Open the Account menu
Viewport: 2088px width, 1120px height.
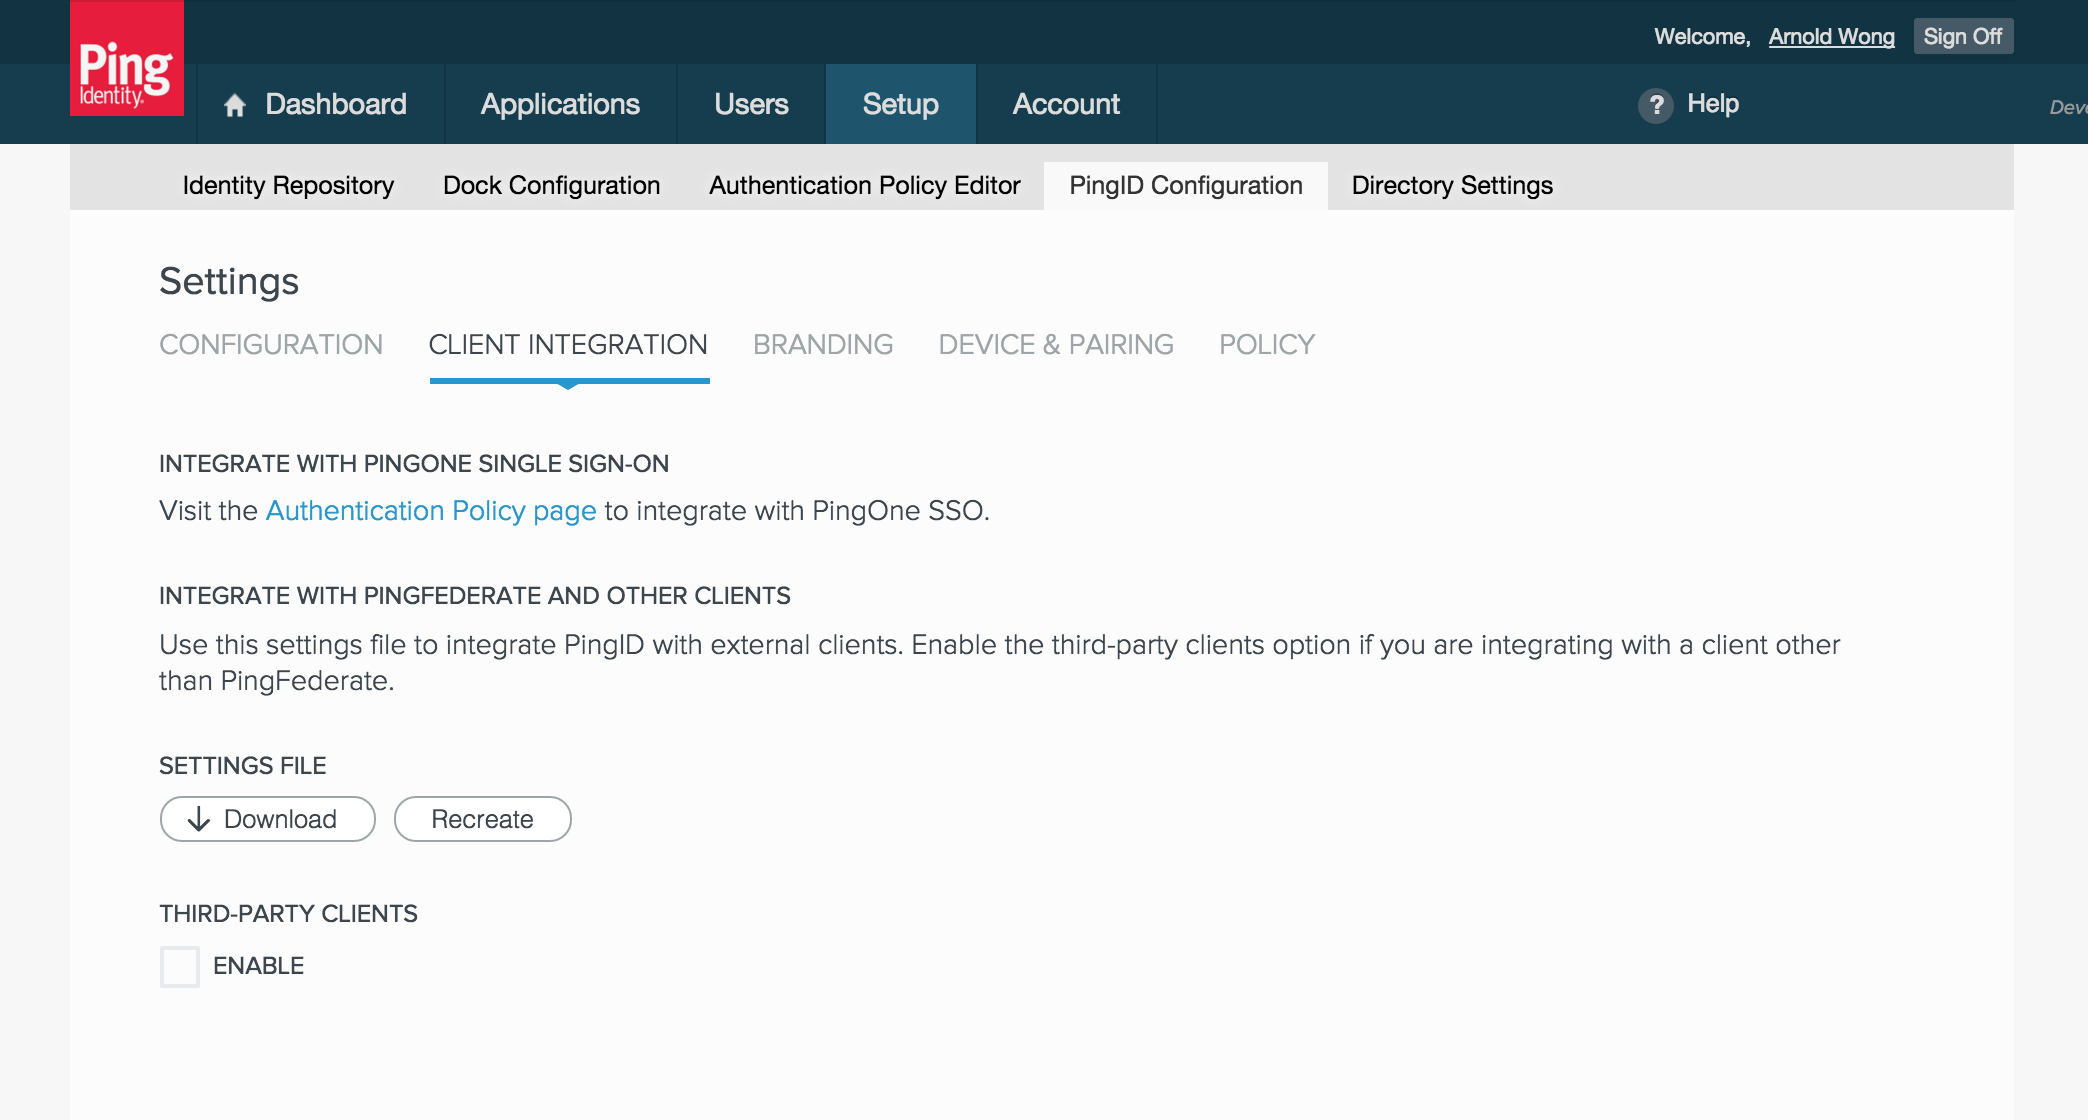(x=1066, y=104)
